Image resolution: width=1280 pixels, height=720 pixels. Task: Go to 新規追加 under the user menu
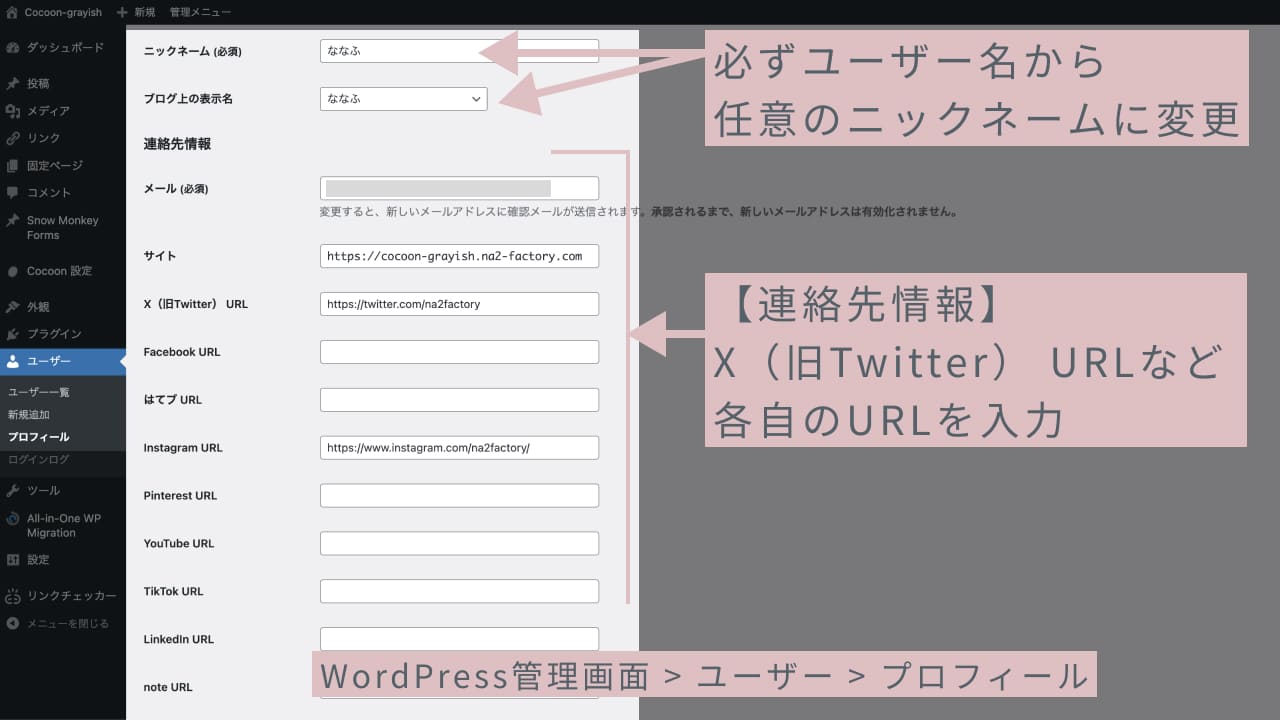tap(29, 414)
